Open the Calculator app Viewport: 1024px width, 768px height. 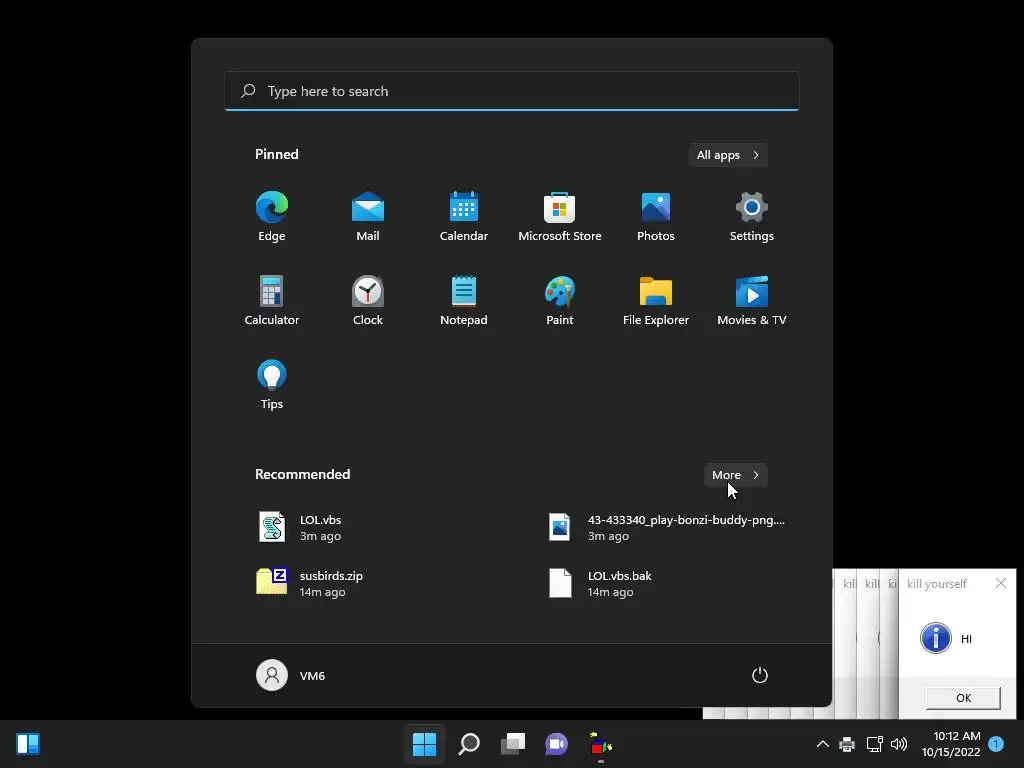(272, 300)
